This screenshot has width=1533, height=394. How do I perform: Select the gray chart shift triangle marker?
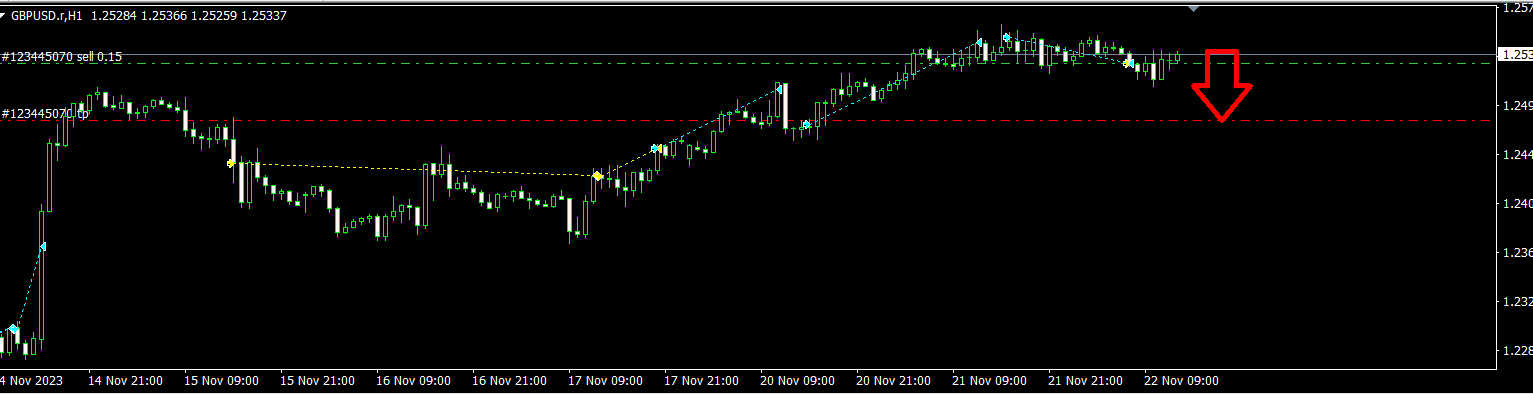coord(1191,8)
